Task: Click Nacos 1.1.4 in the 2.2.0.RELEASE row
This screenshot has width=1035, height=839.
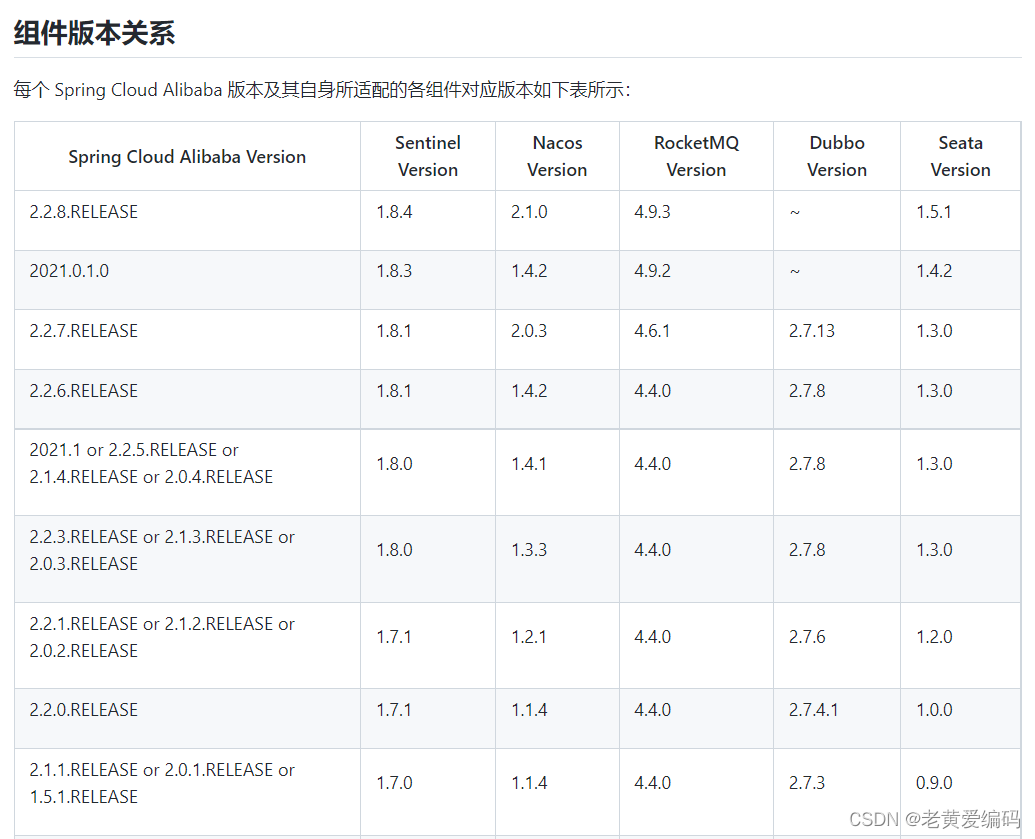Action: click(x=529, y=710)
